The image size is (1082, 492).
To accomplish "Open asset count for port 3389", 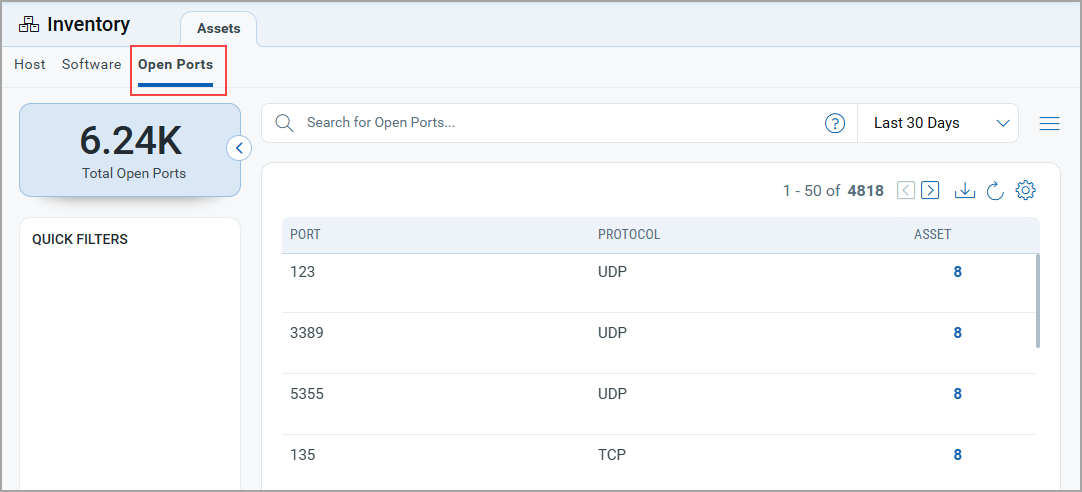I will pos(958,333).
